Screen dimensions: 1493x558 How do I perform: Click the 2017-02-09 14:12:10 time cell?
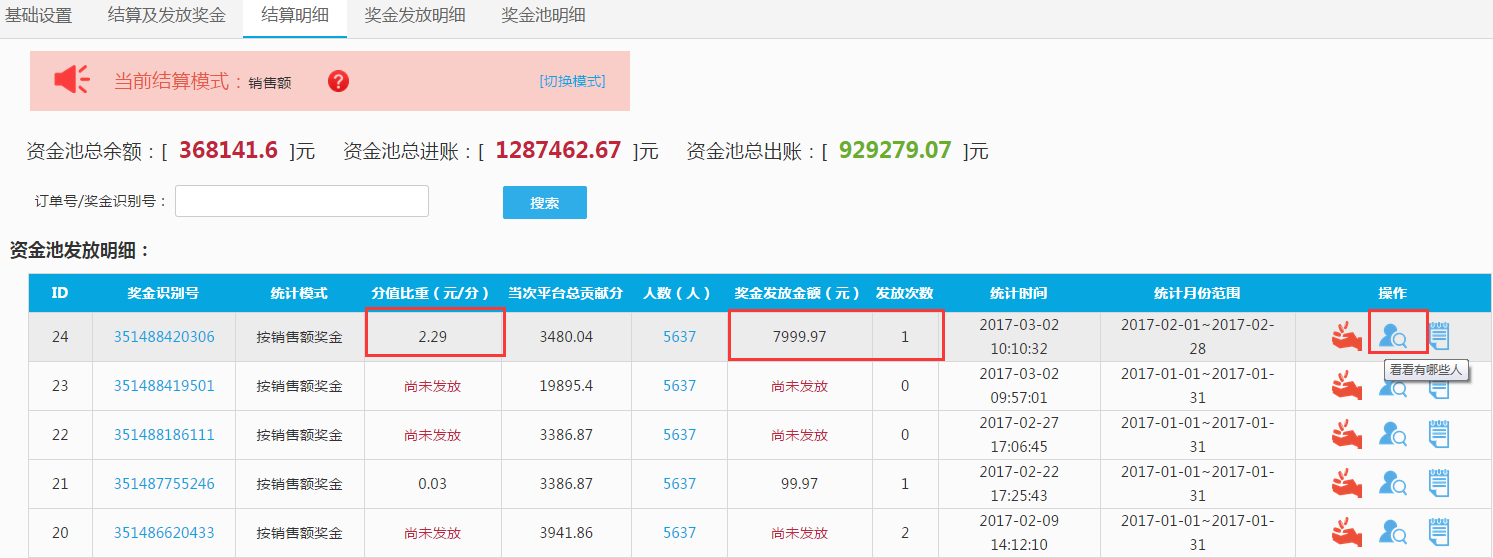[1019, 533]
